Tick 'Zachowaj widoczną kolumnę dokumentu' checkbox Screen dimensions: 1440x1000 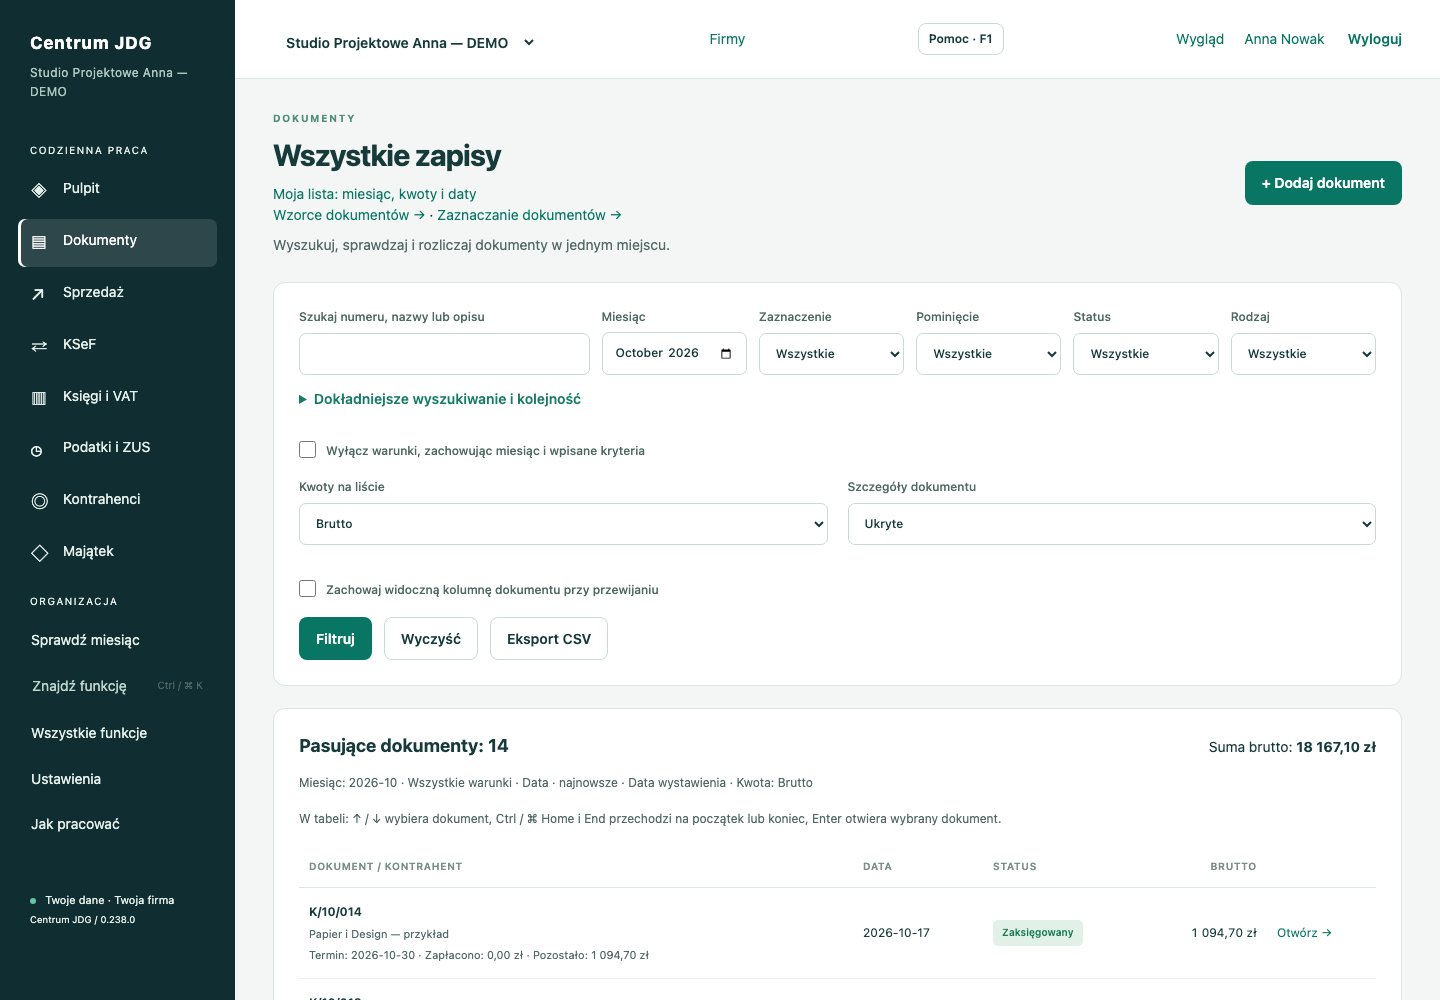click(x=308, y=589)
